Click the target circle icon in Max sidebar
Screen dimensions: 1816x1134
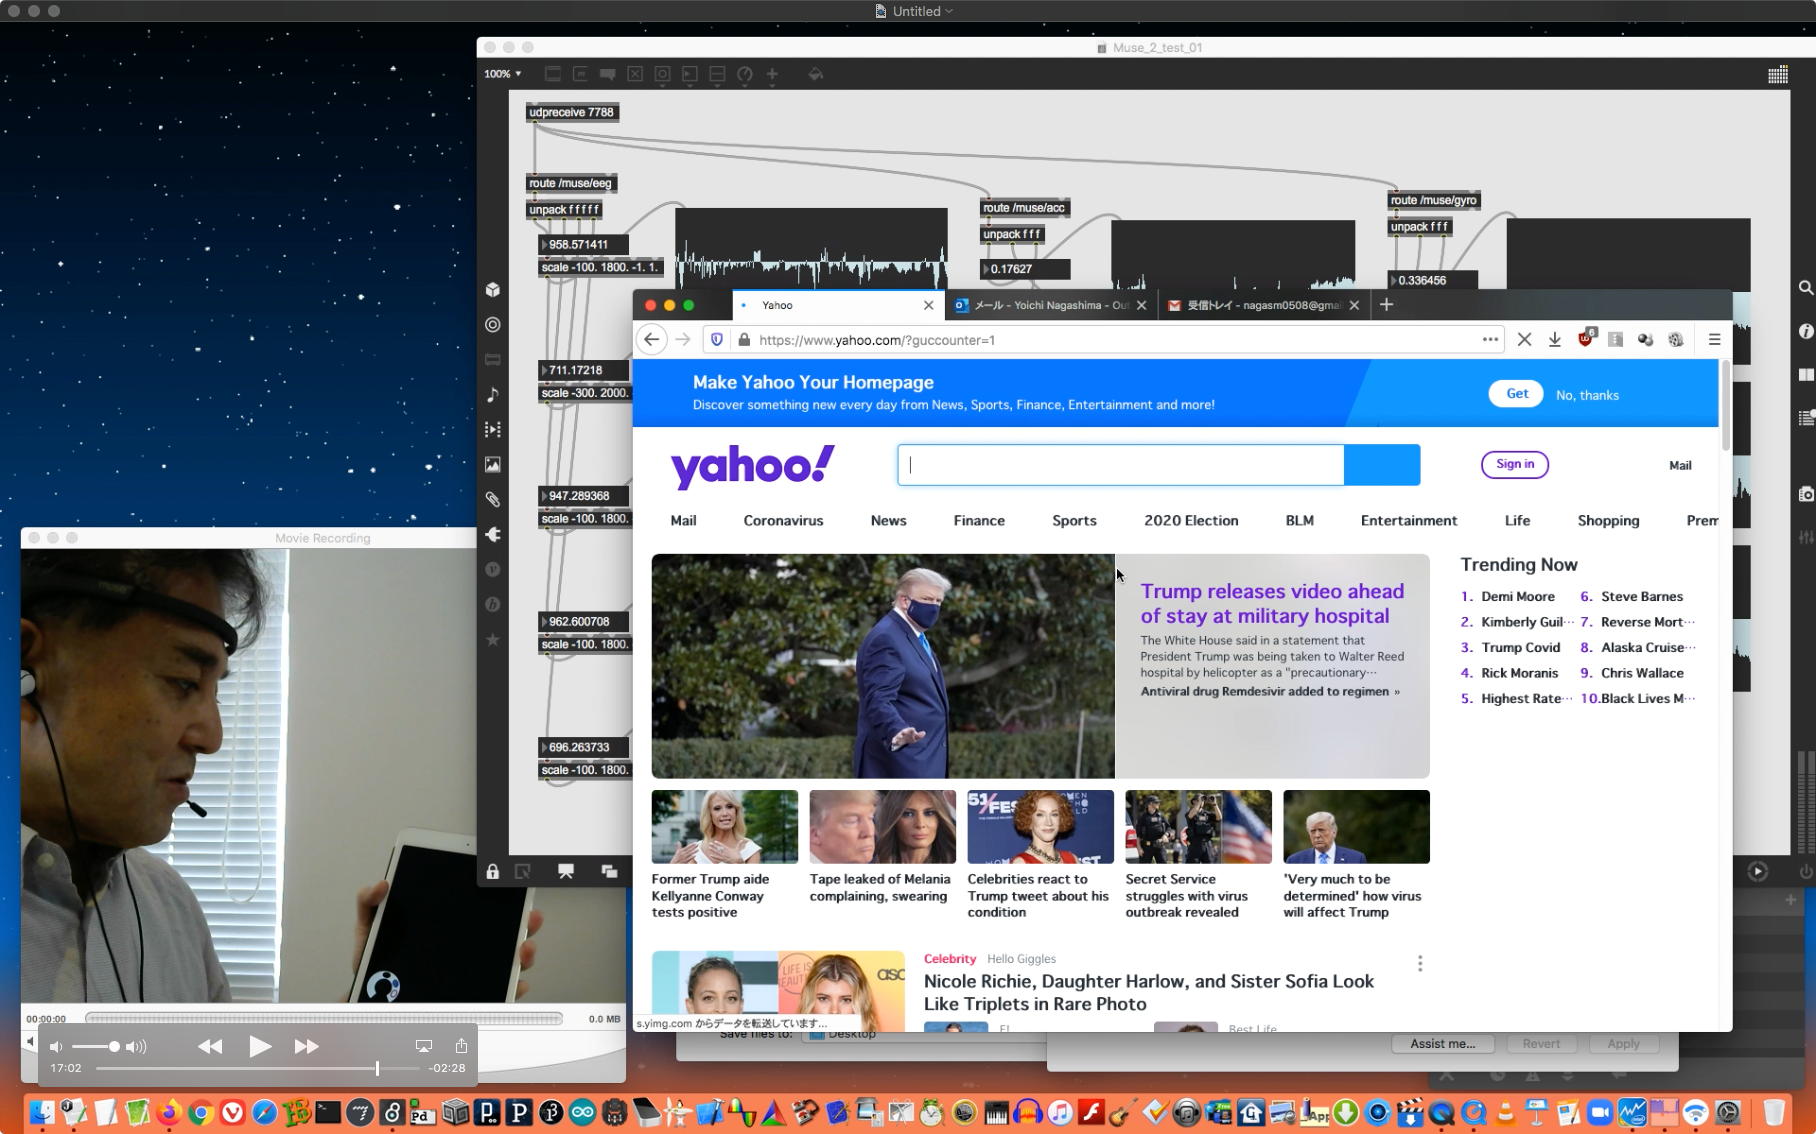493,325
